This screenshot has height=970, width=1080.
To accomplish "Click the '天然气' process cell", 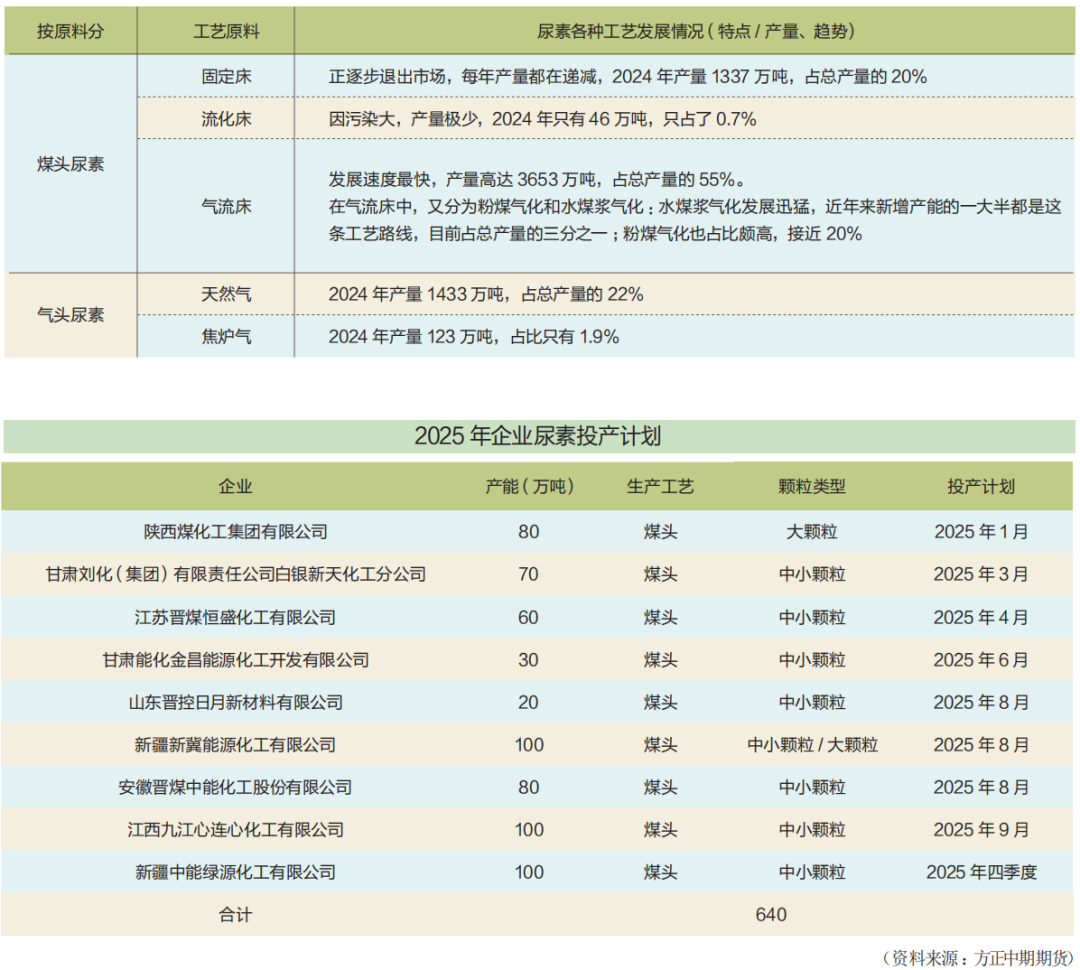I will click(227, 294).
